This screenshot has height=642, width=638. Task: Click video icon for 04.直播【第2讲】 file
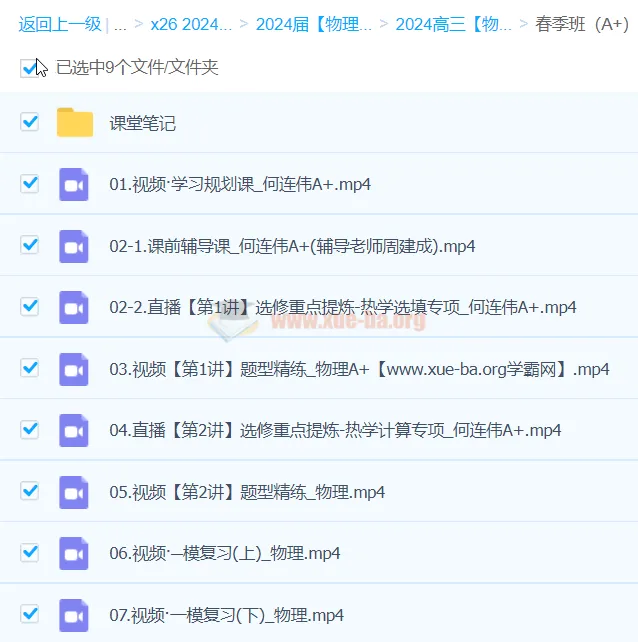[x=75, y=430]
